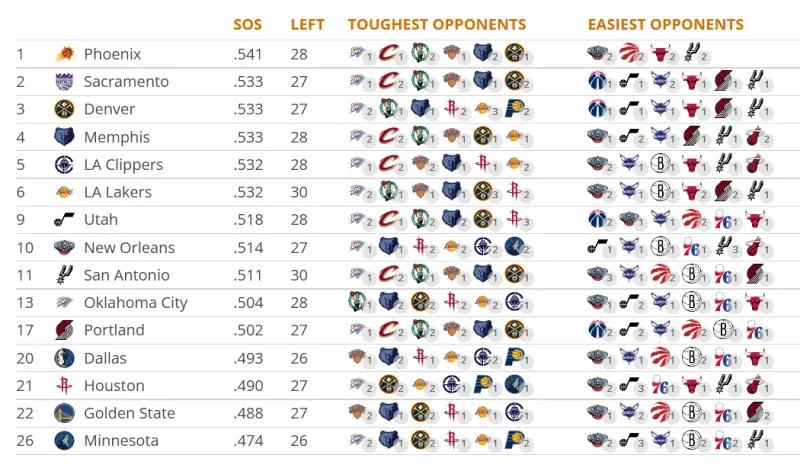The image size is (800, 468).
Task: Click the New Orleans Pelicans team logo
Action: pyautogui.click(x=64, y=248)
